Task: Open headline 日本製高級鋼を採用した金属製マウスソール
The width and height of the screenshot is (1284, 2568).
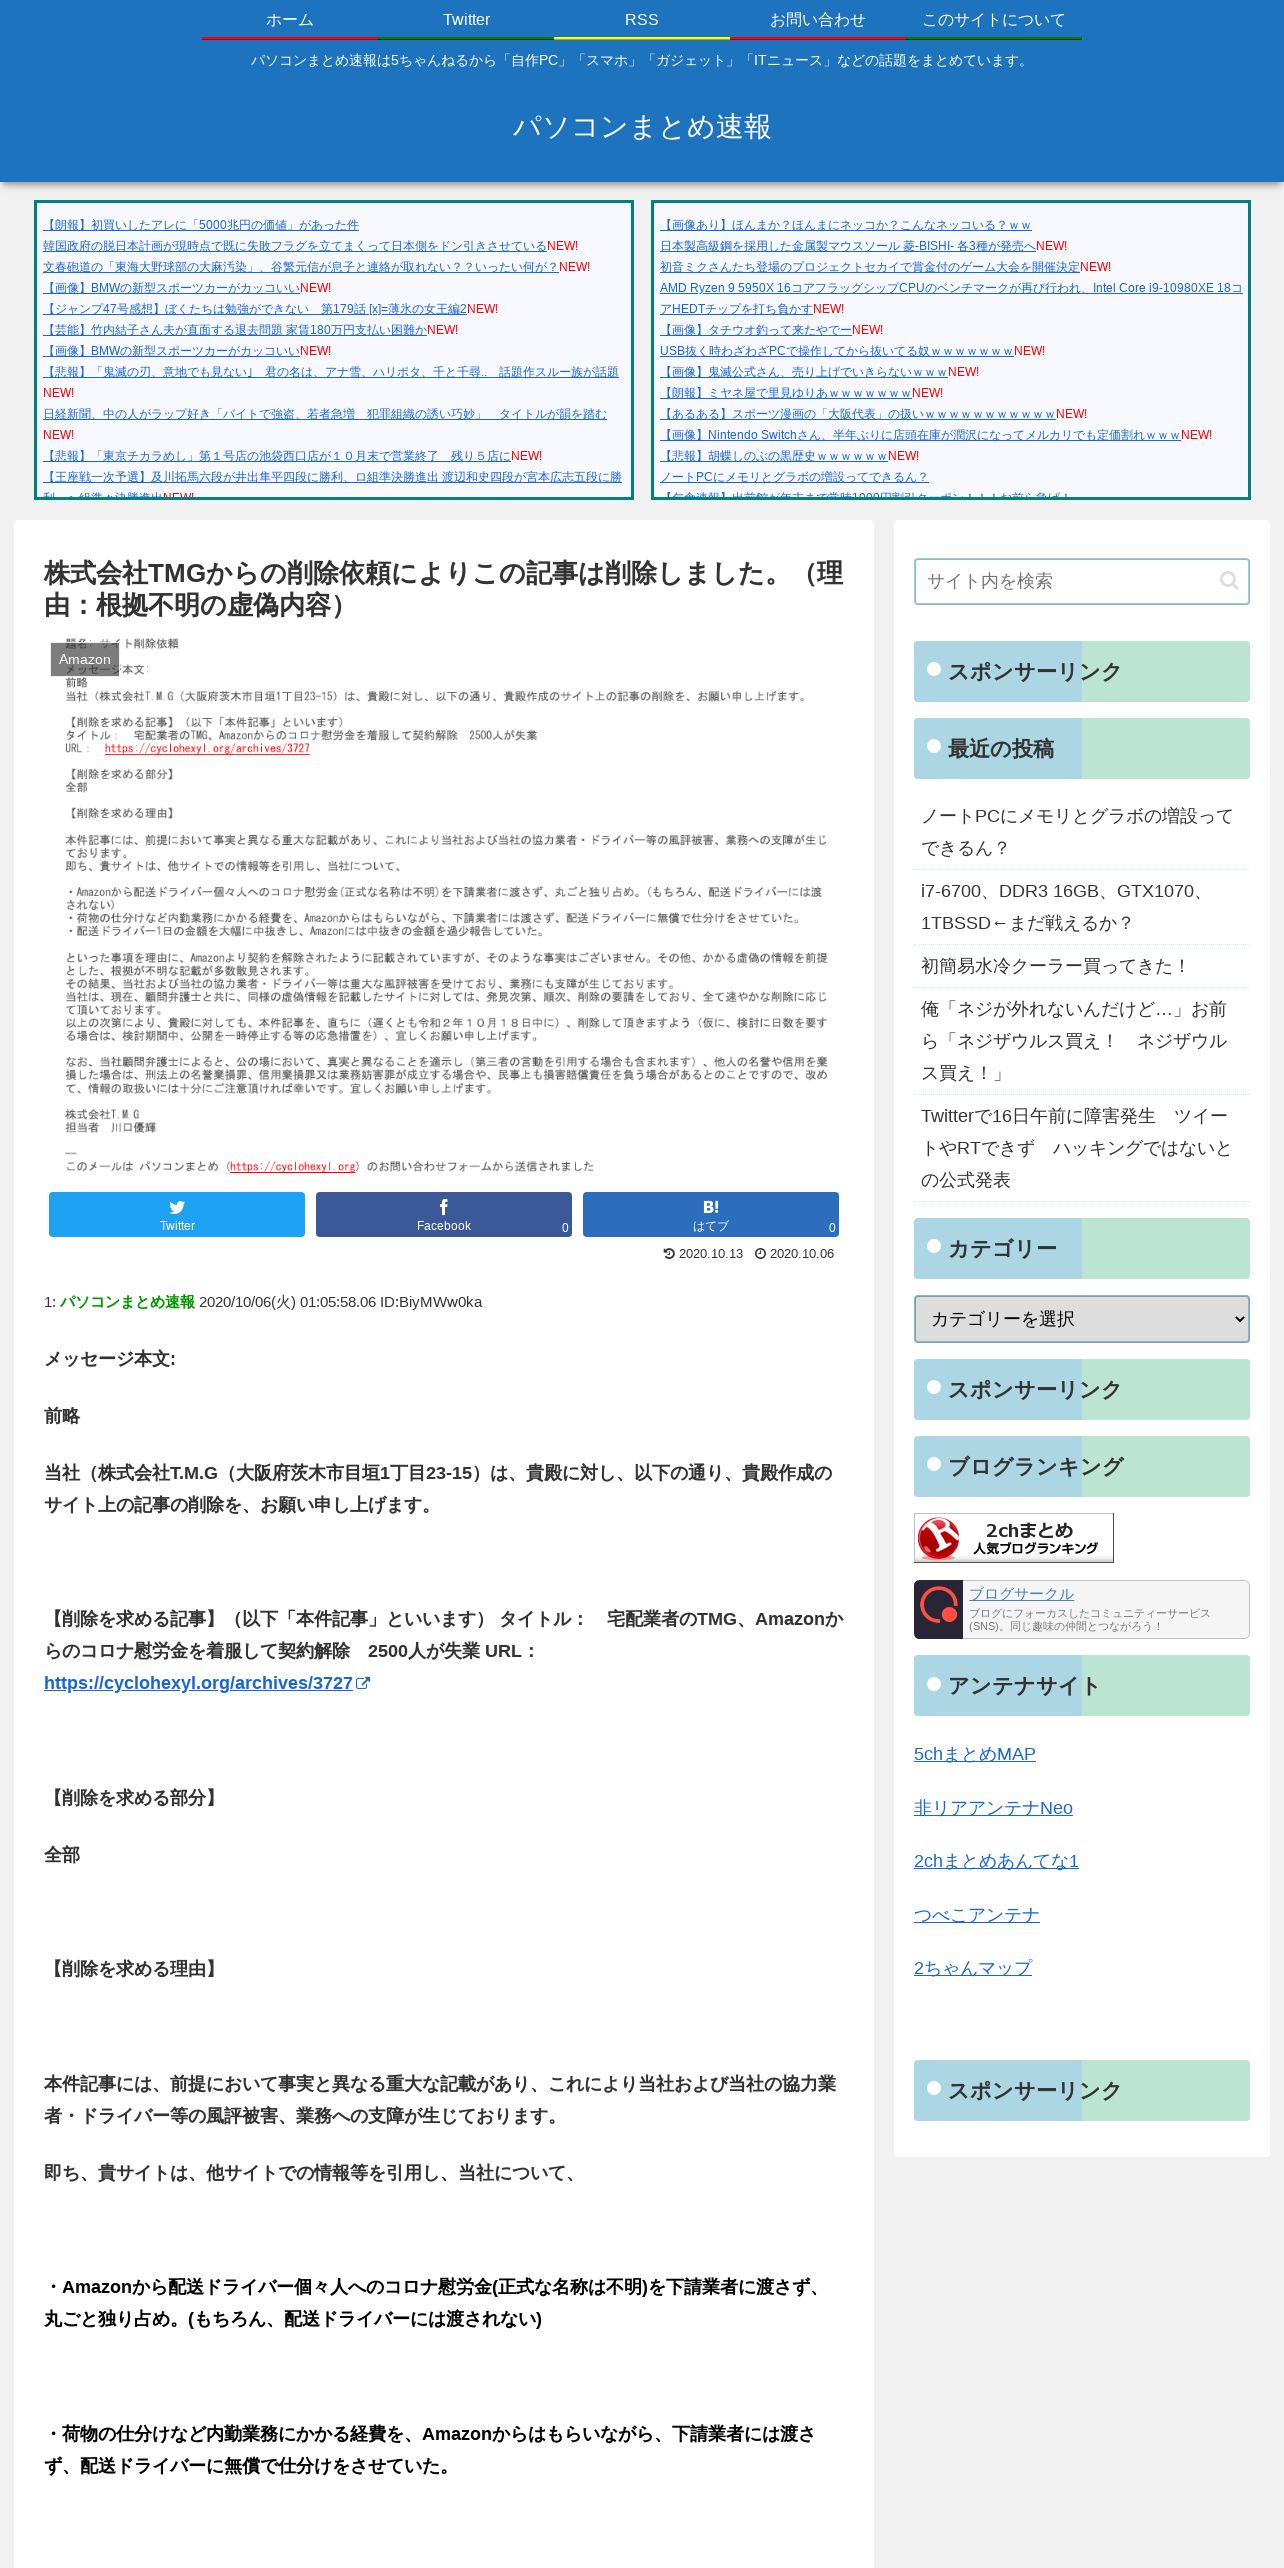Action: coord(848,246)
